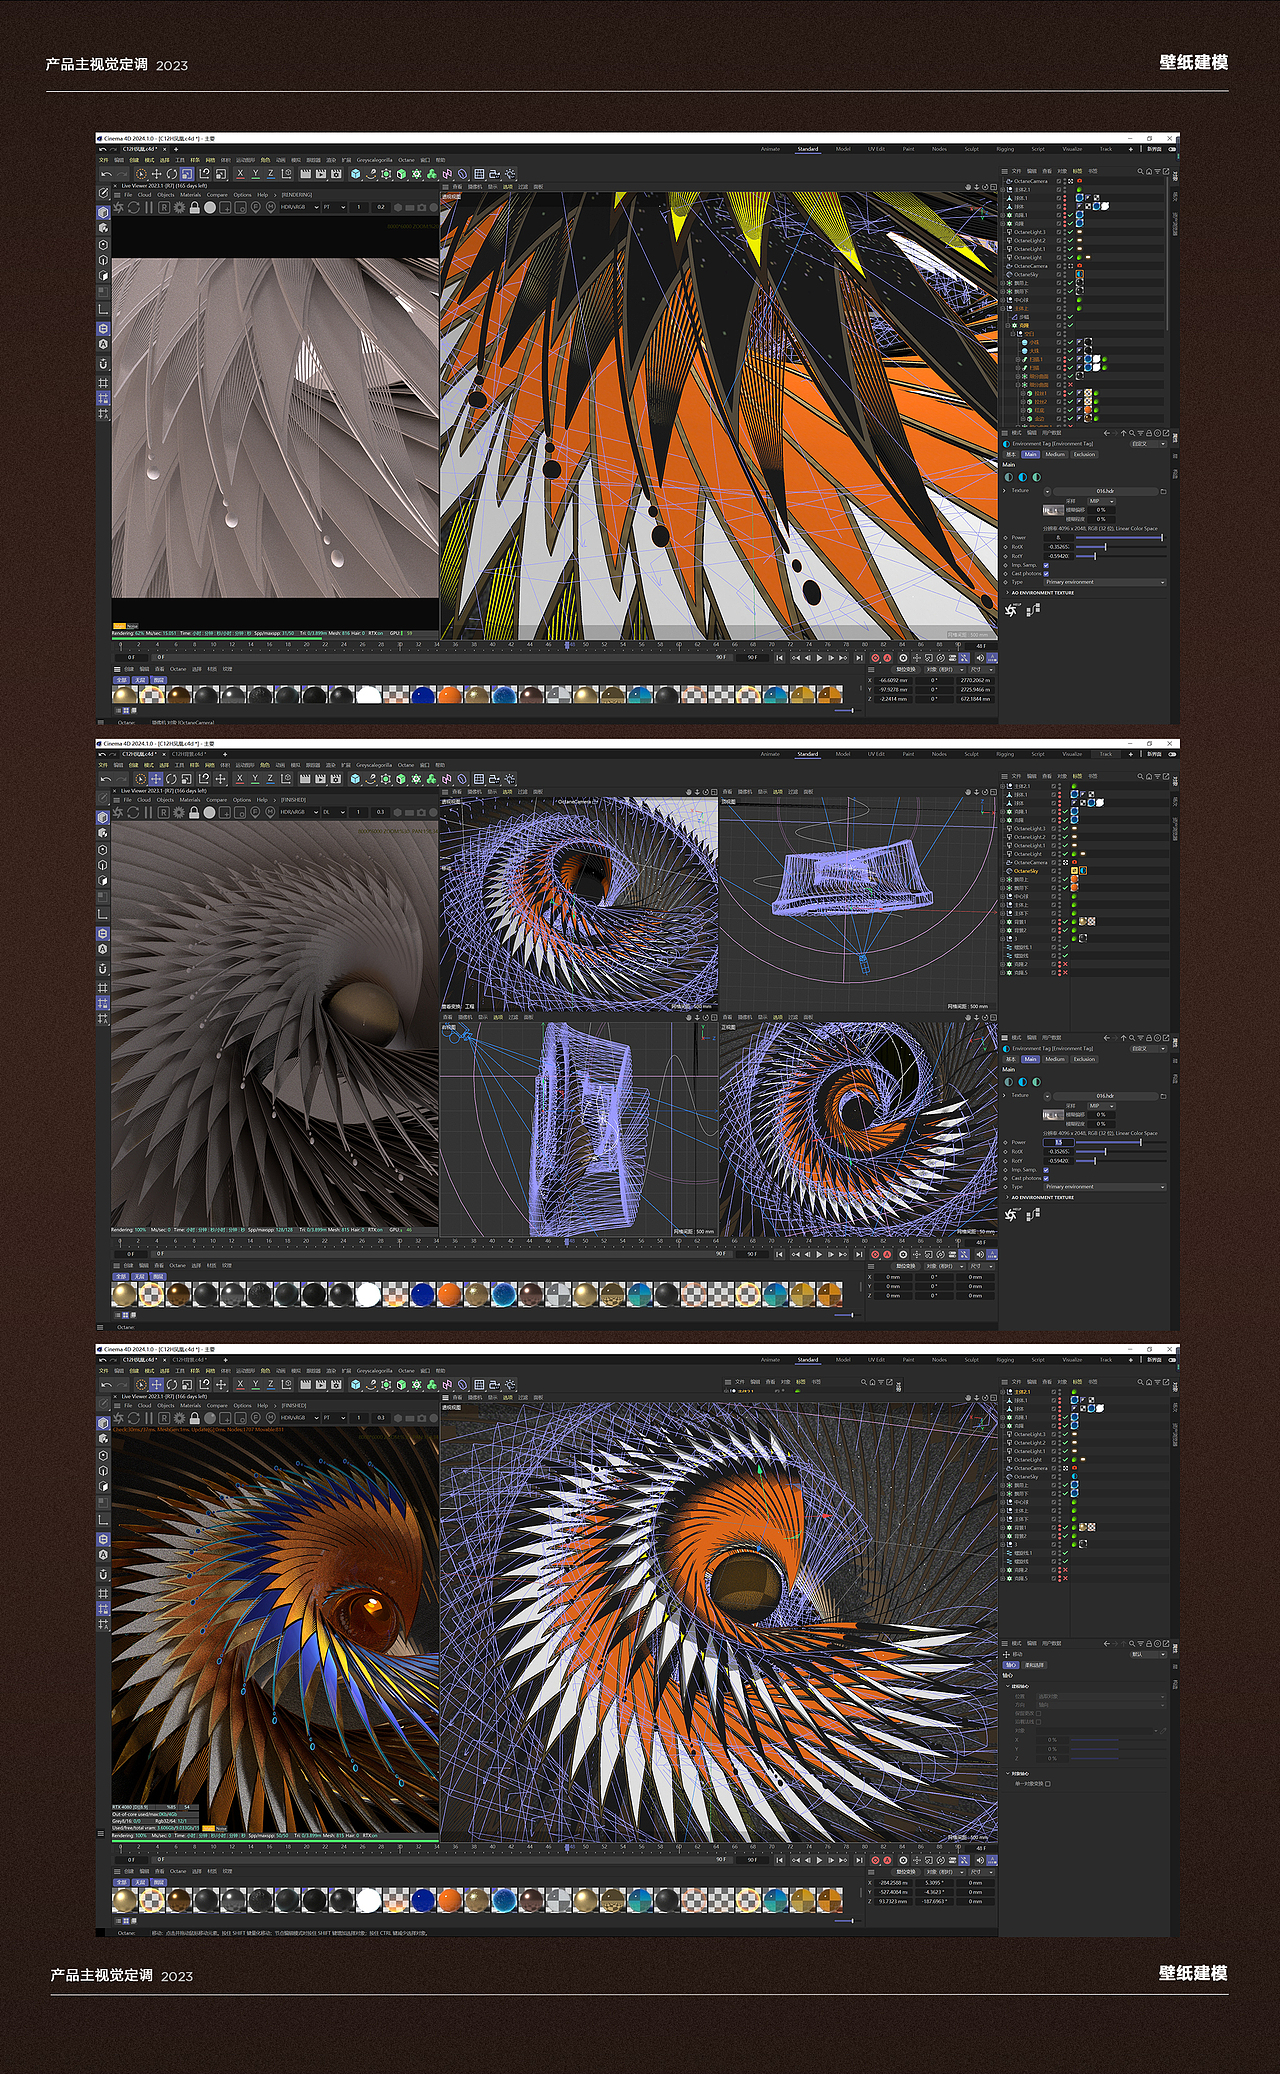1280x2074 pixels.
Task: Toggle bottom-most checkbox in bottom window attribute panel
Action: click(1047, 1783)
